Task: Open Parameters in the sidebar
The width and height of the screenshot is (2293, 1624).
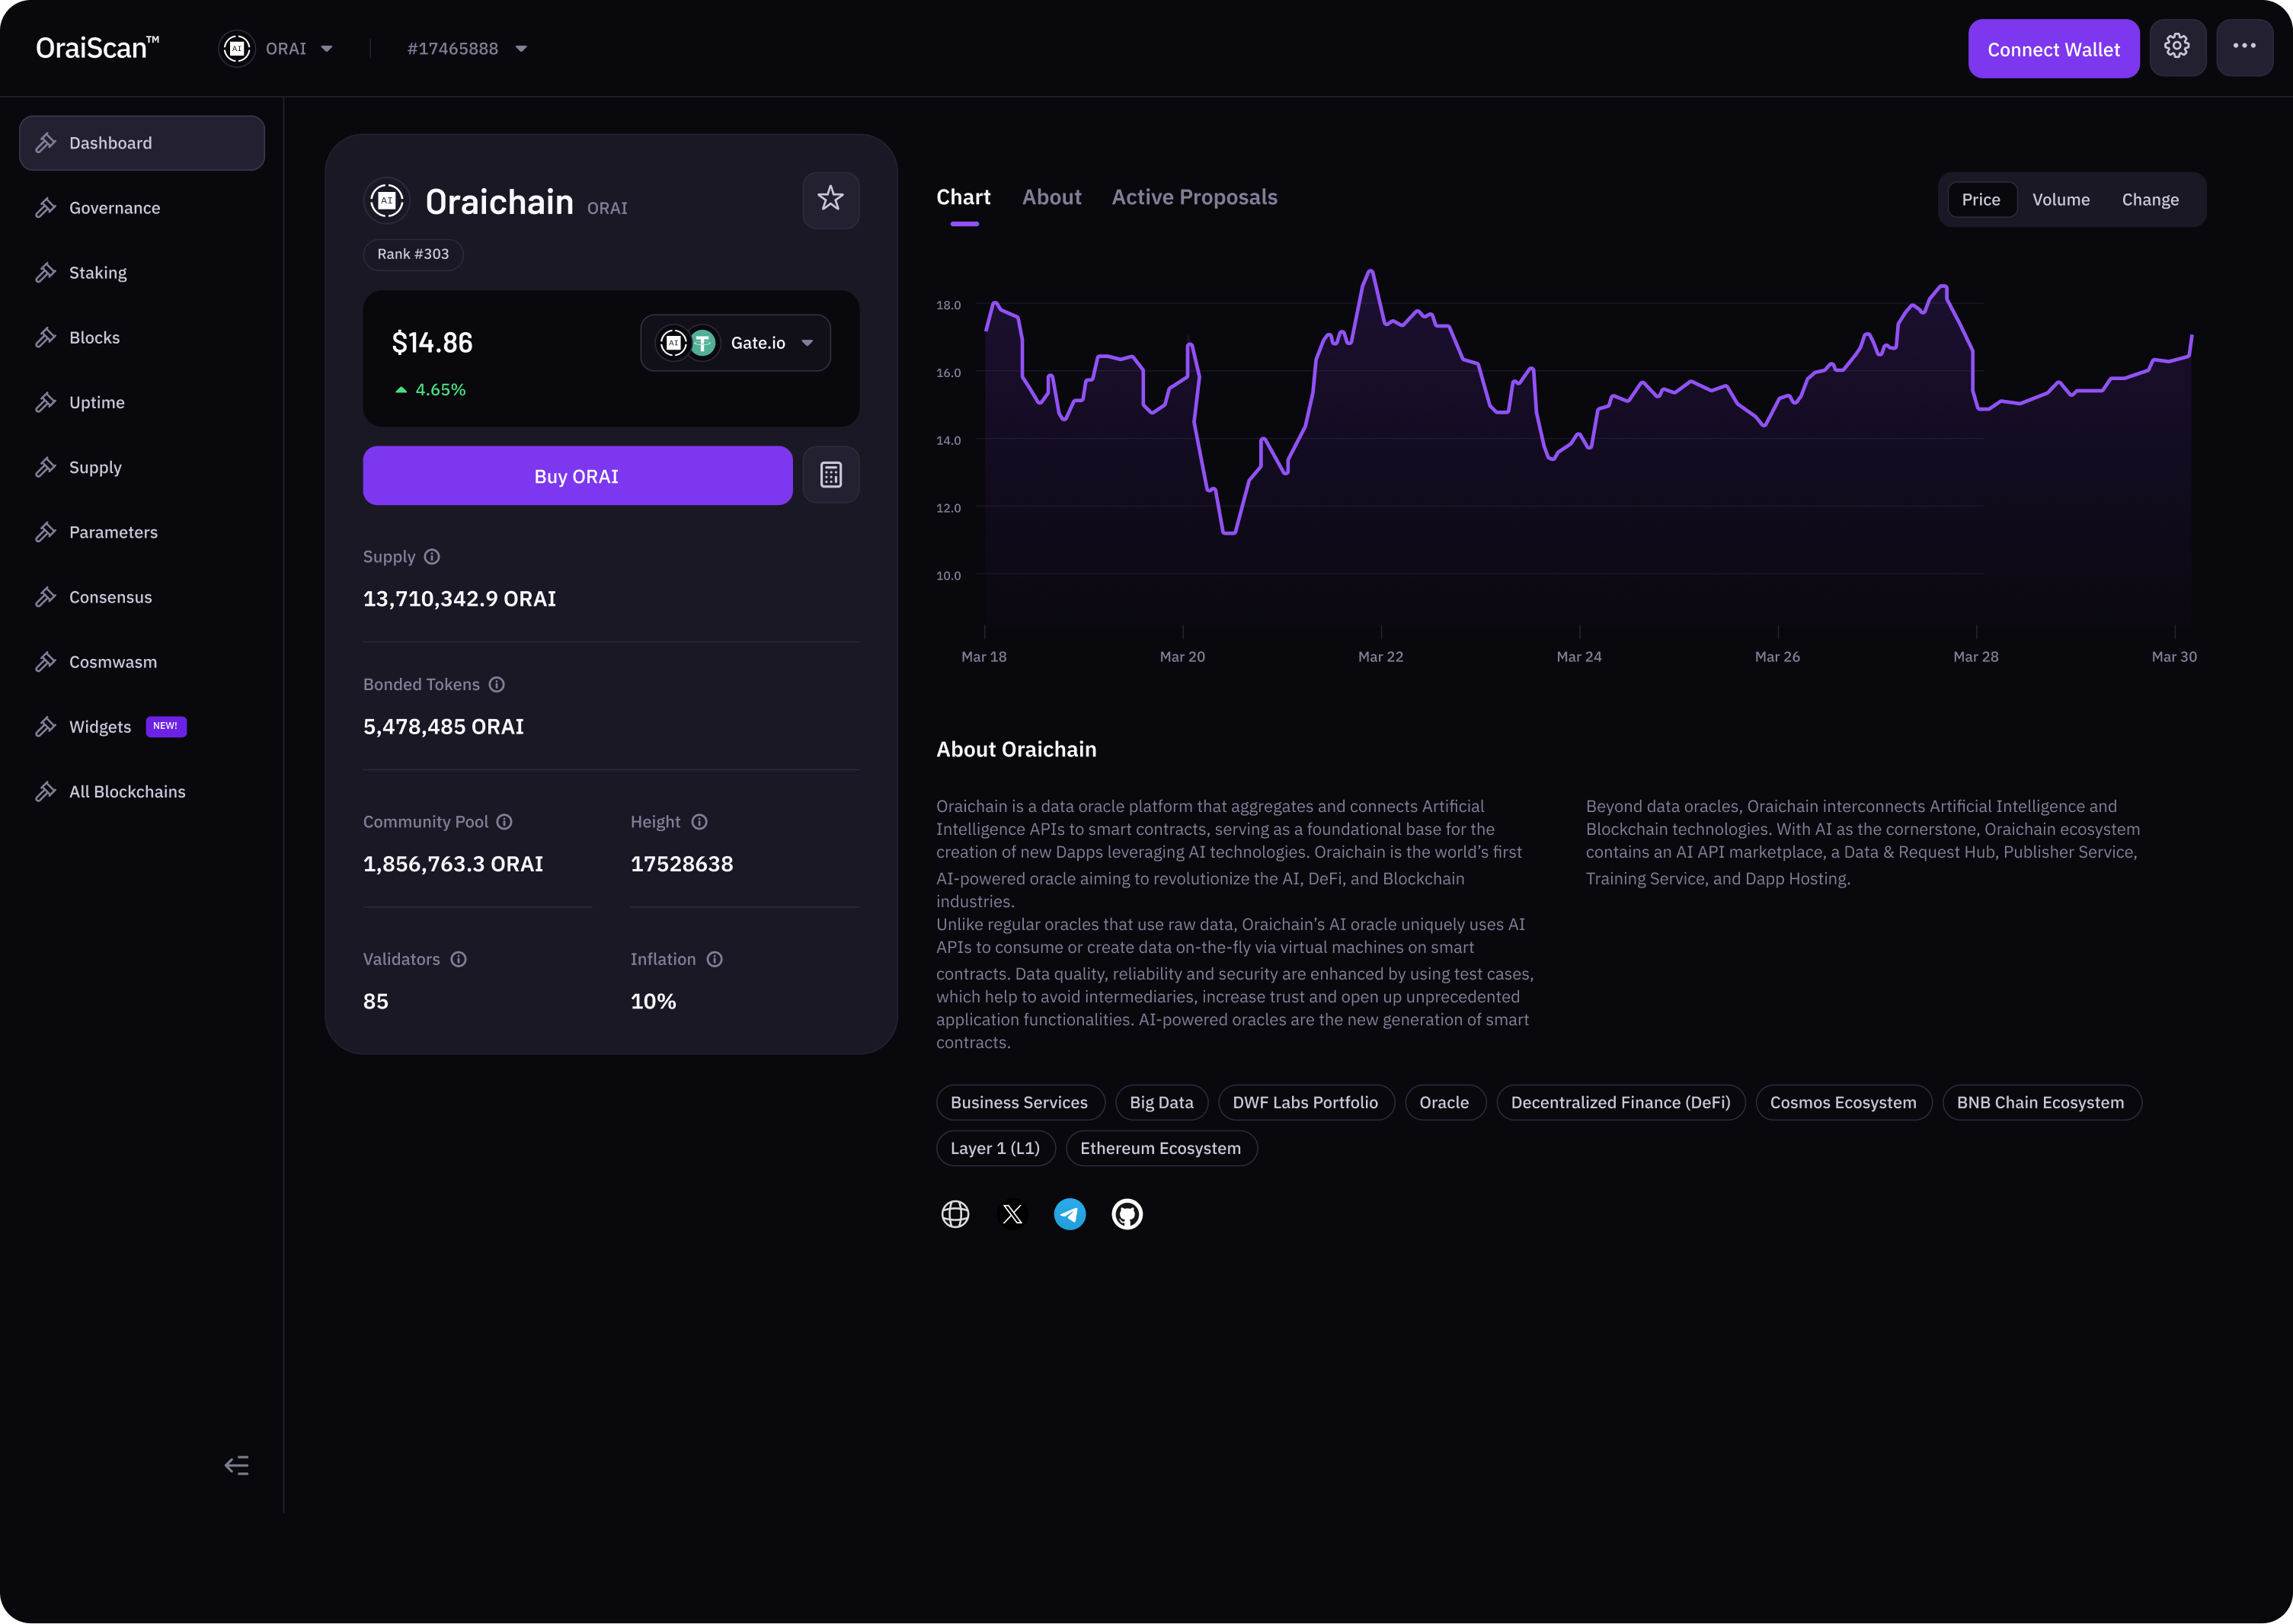Action: tap(142, 532)
